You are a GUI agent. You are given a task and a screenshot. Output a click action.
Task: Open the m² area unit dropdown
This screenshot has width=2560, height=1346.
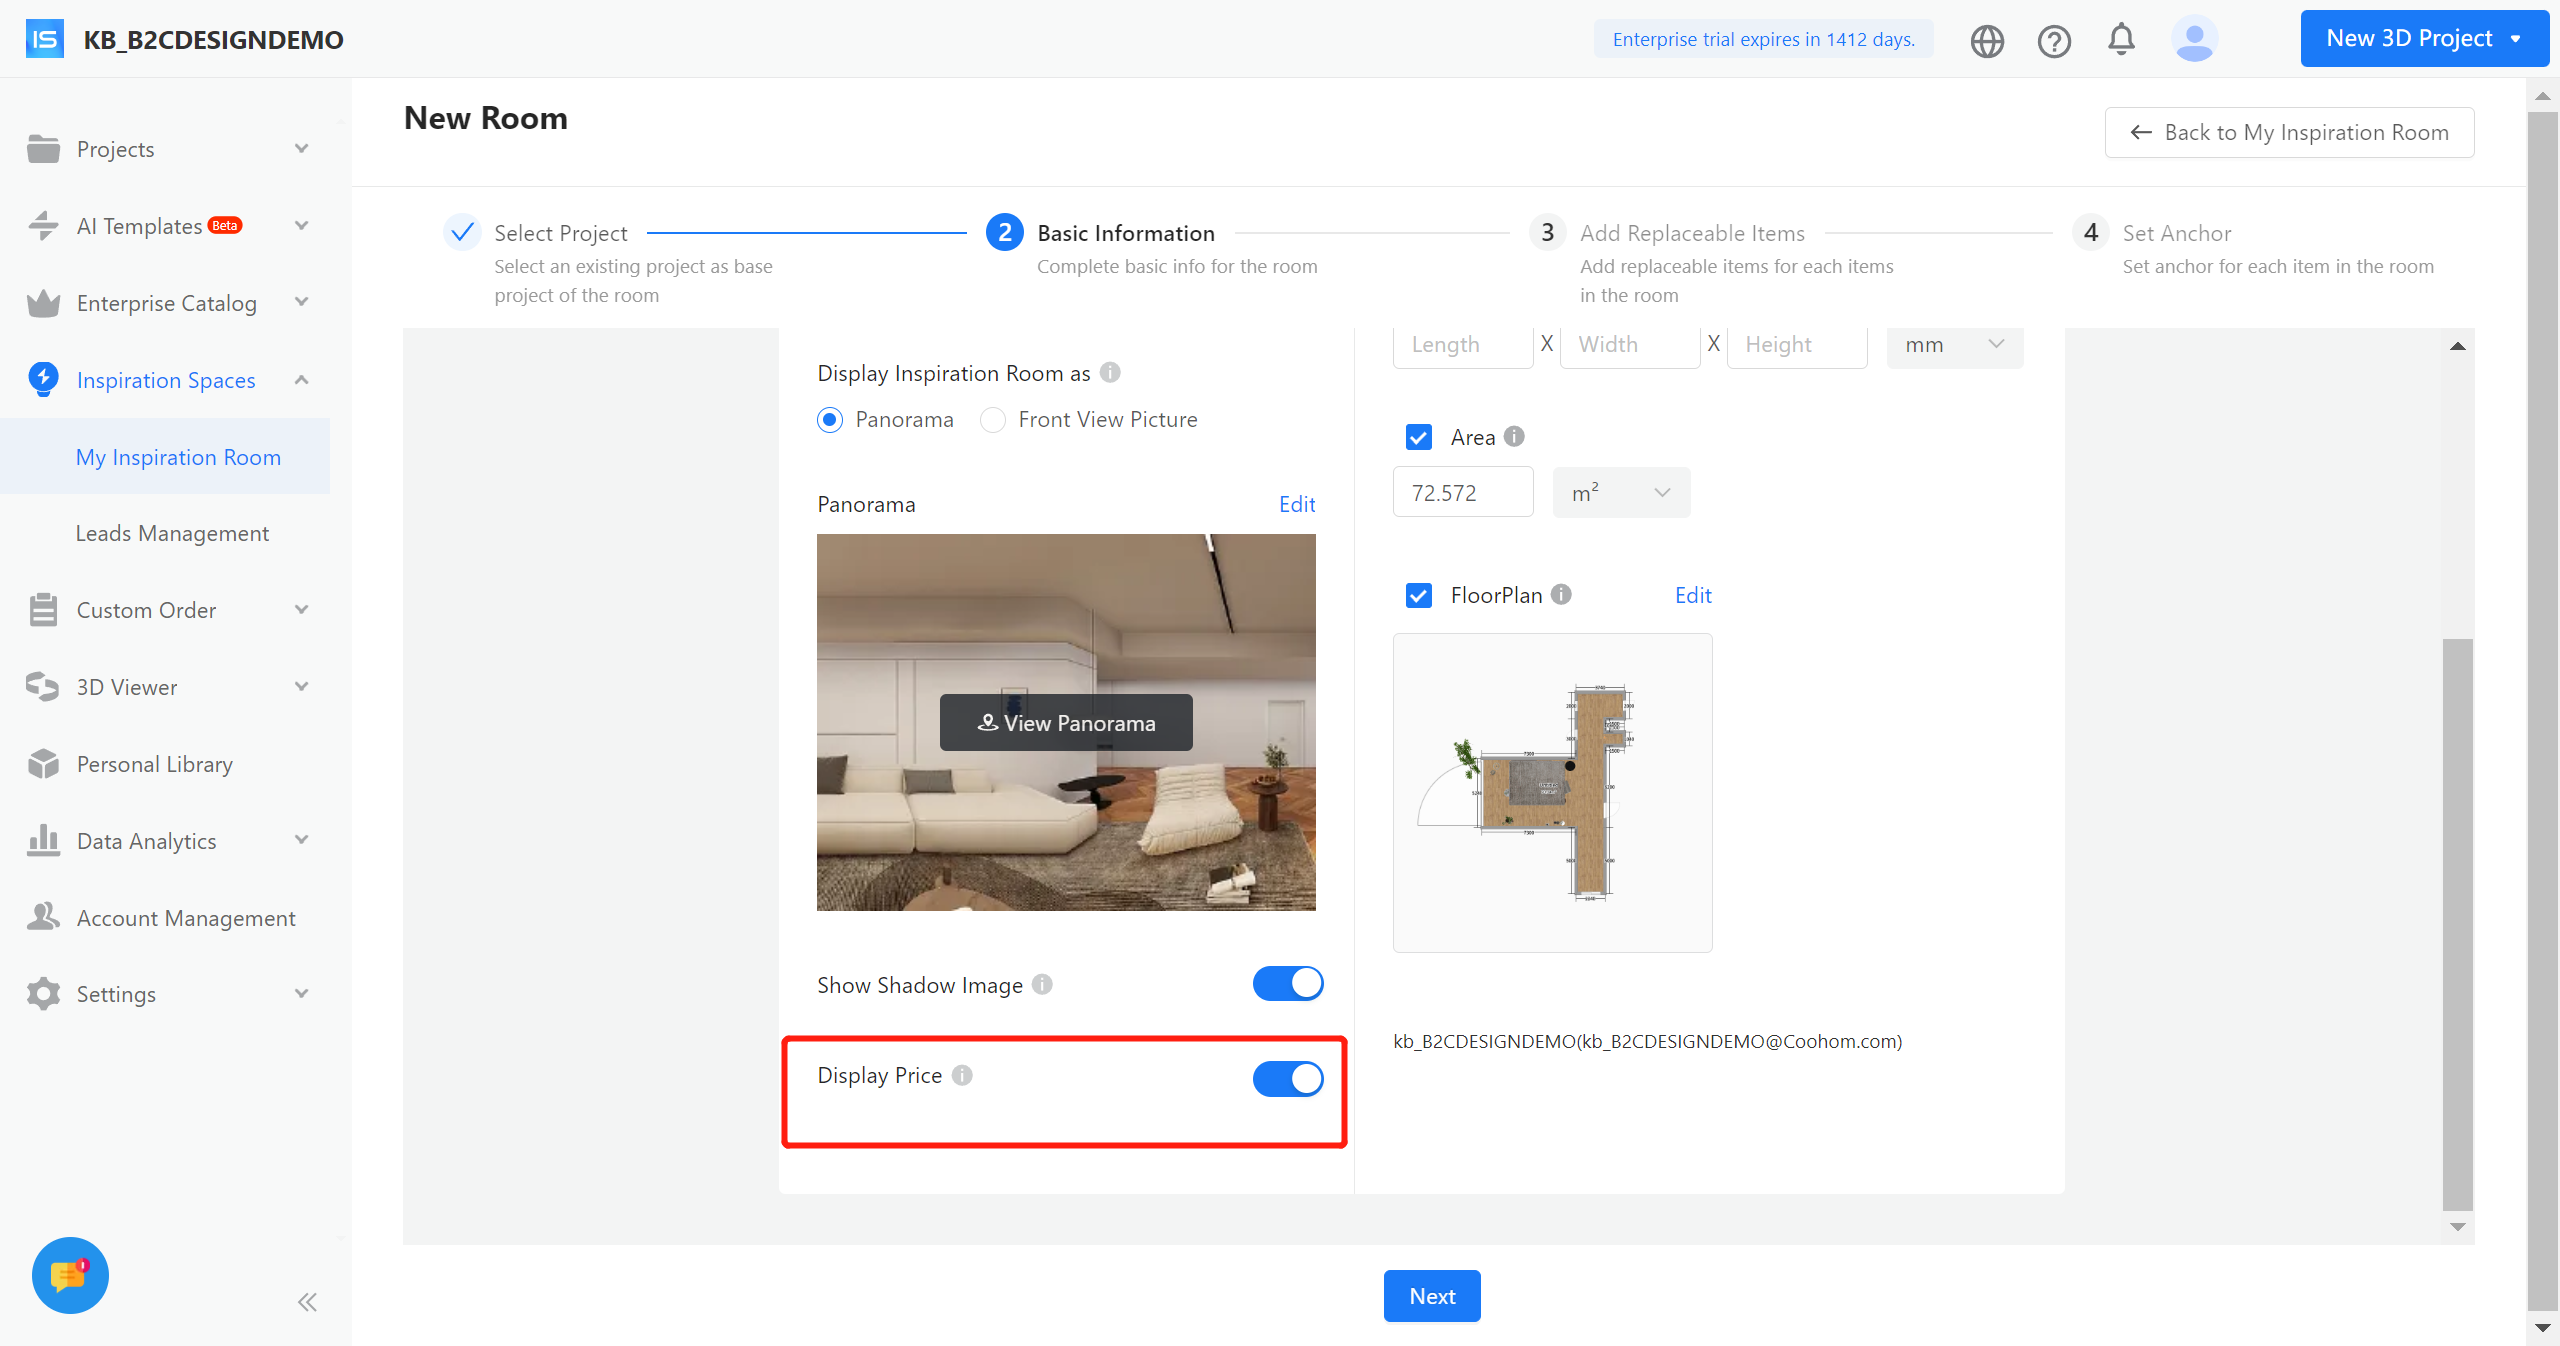[x=1621, y=493]
